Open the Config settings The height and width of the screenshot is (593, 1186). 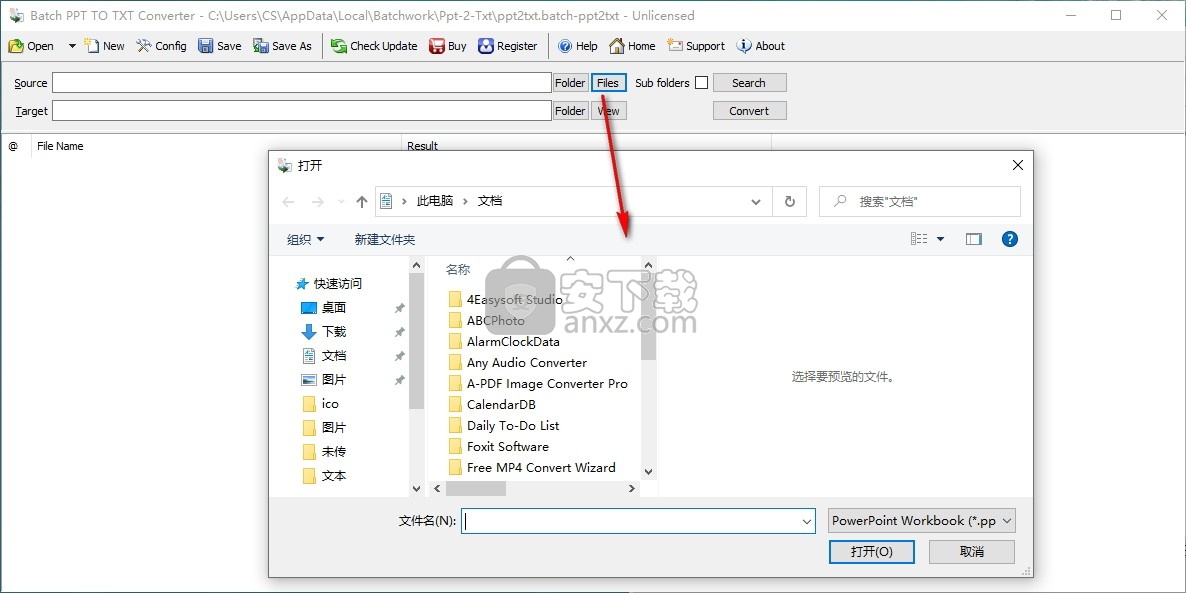[x=161, y=46]
